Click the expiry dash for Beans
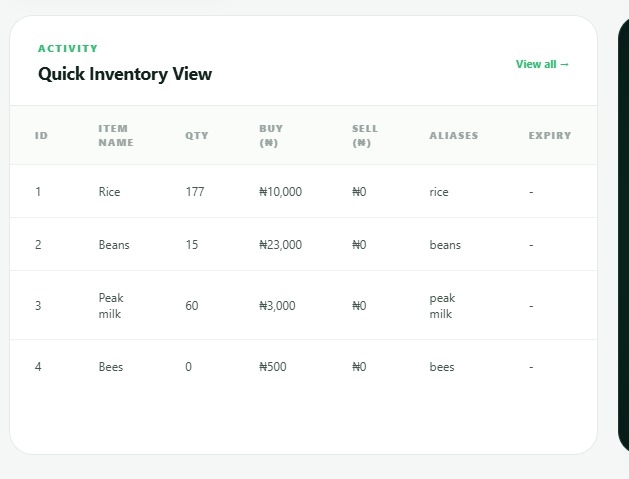This screenshot has height=479, width=629. click(x=531, y=245)
